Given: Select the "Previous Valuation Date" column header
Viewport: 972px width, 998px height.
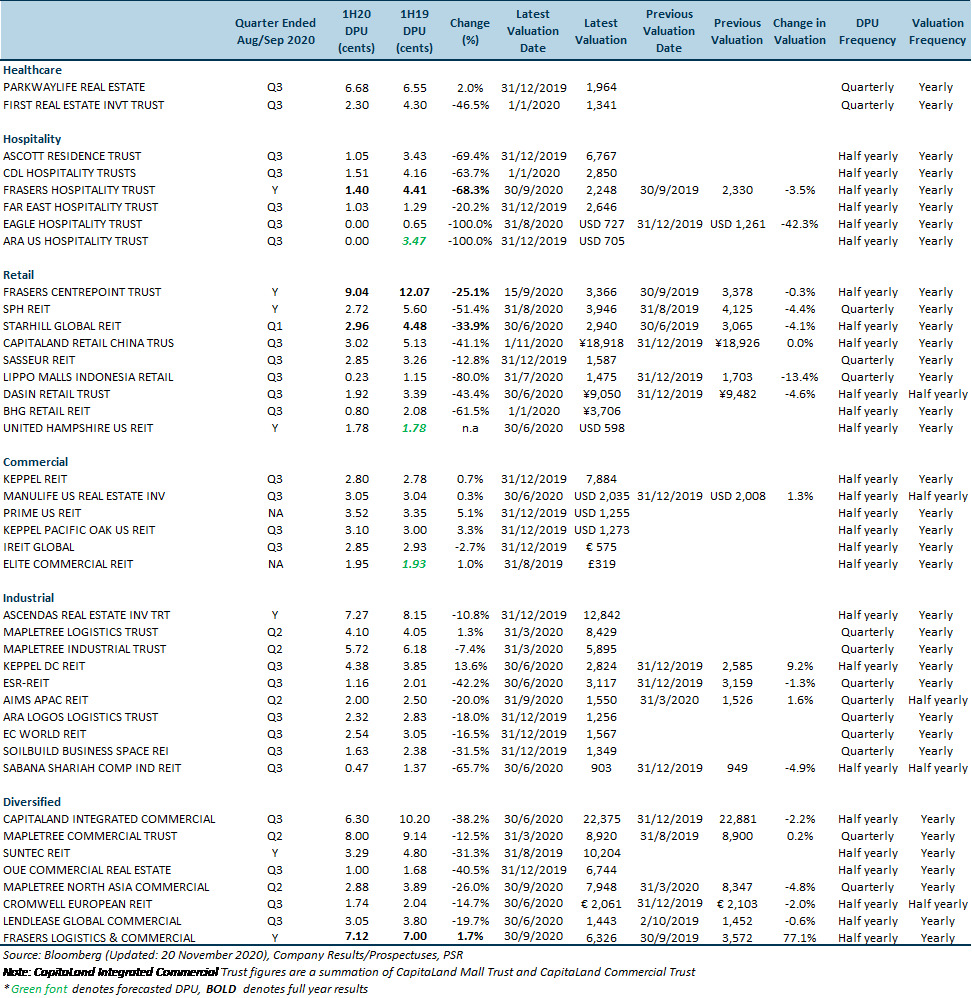Looking at the screenshot, I should pos(669,31).
